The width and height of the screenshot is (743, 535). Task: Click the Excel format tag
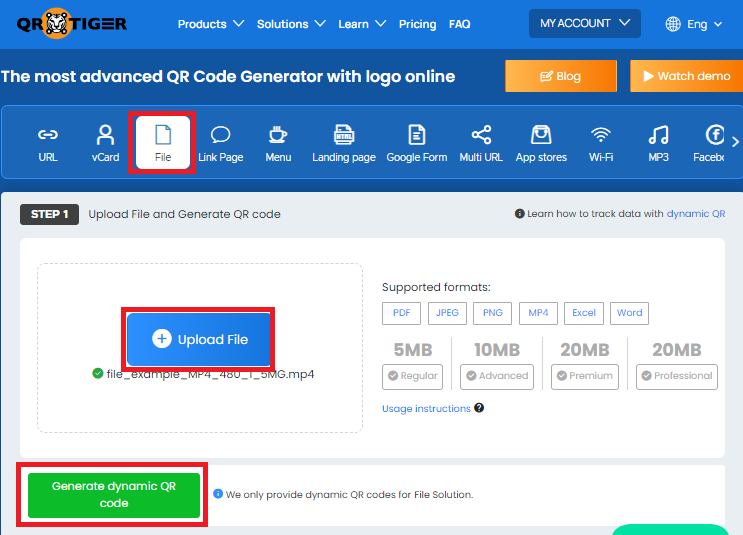coord(584,313)
